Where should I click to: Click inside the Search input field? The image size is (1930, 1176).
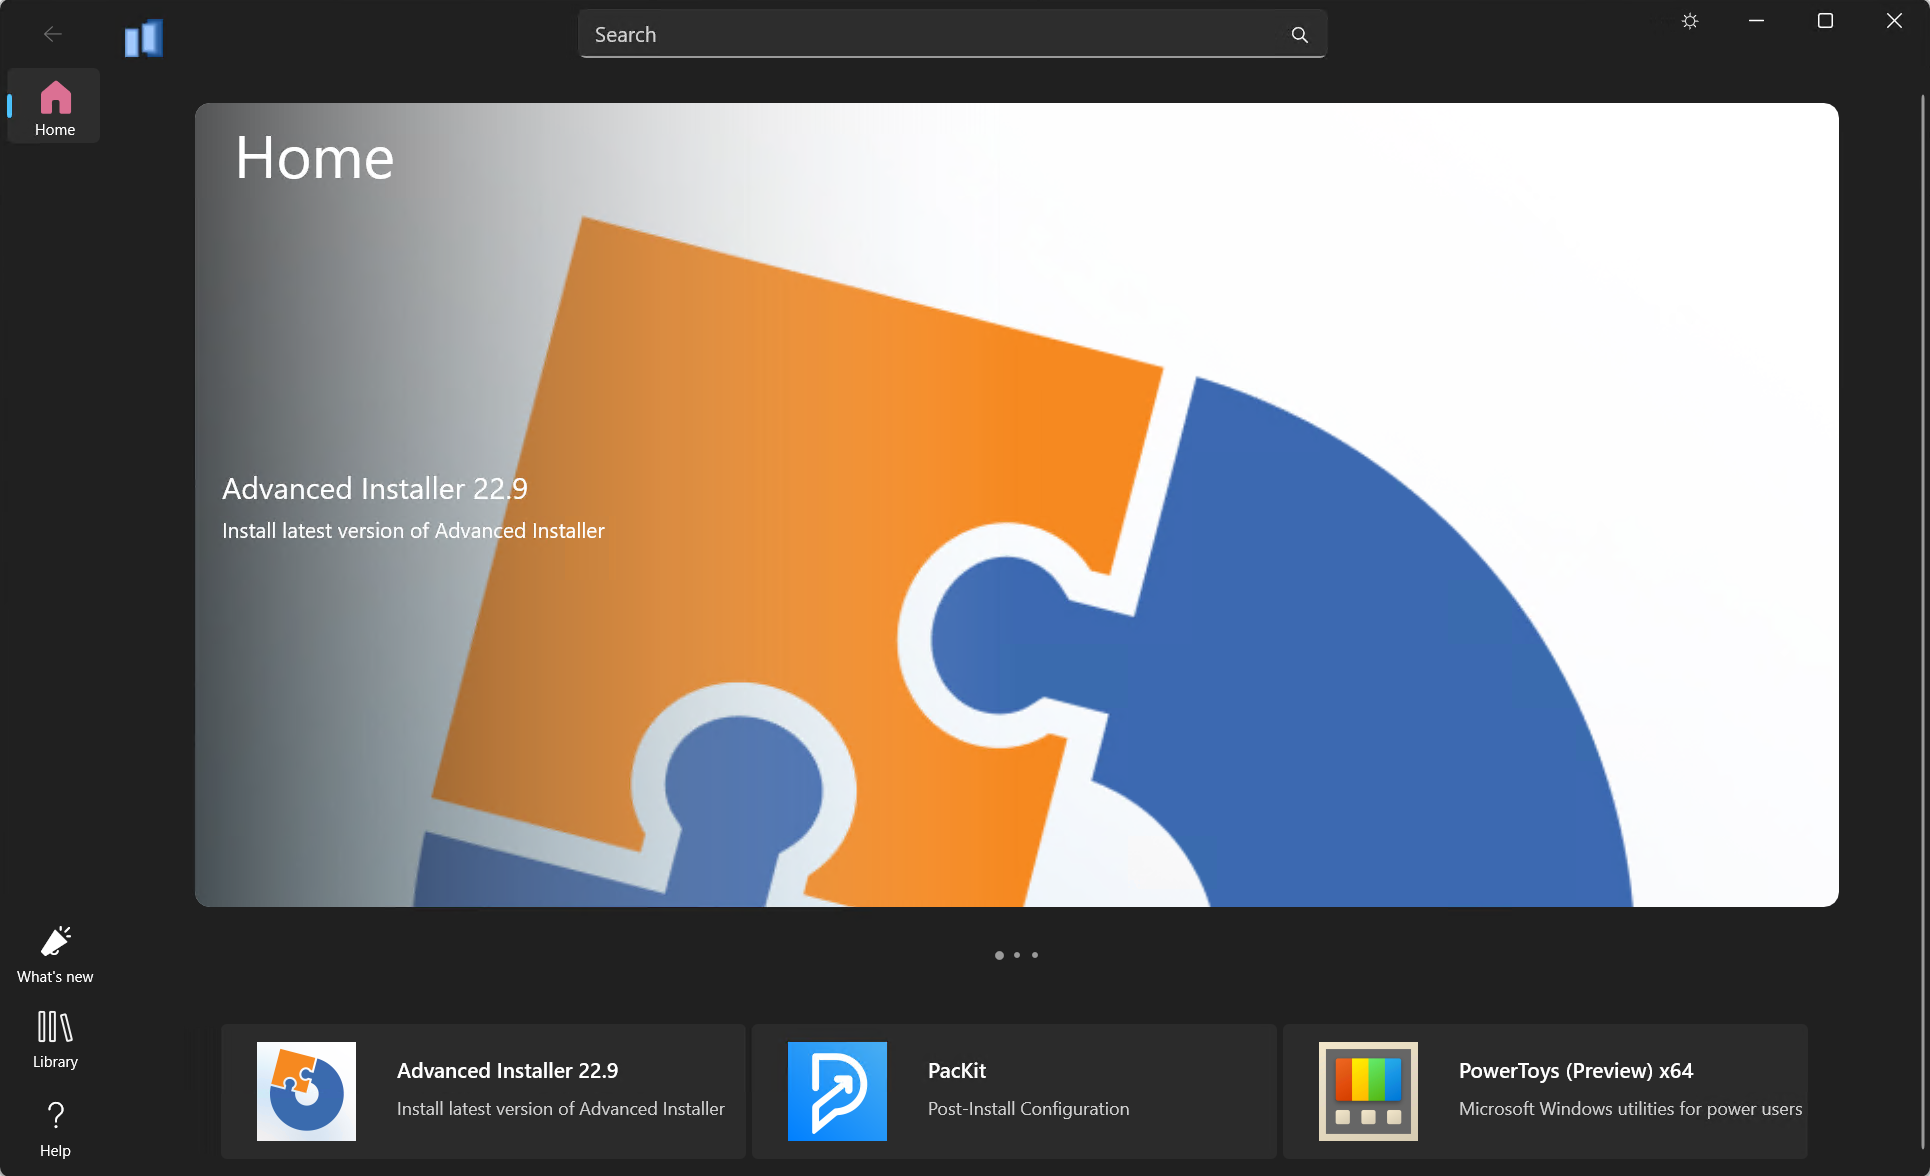pyautogui.click(x=952, y=35)
